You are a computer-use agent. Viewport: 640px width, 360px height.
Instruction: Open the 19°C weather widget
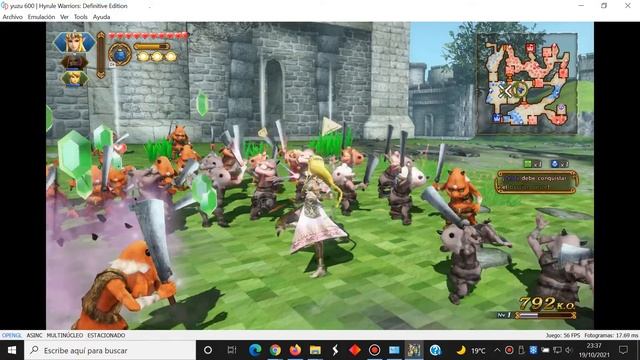[x=471, y=350]
